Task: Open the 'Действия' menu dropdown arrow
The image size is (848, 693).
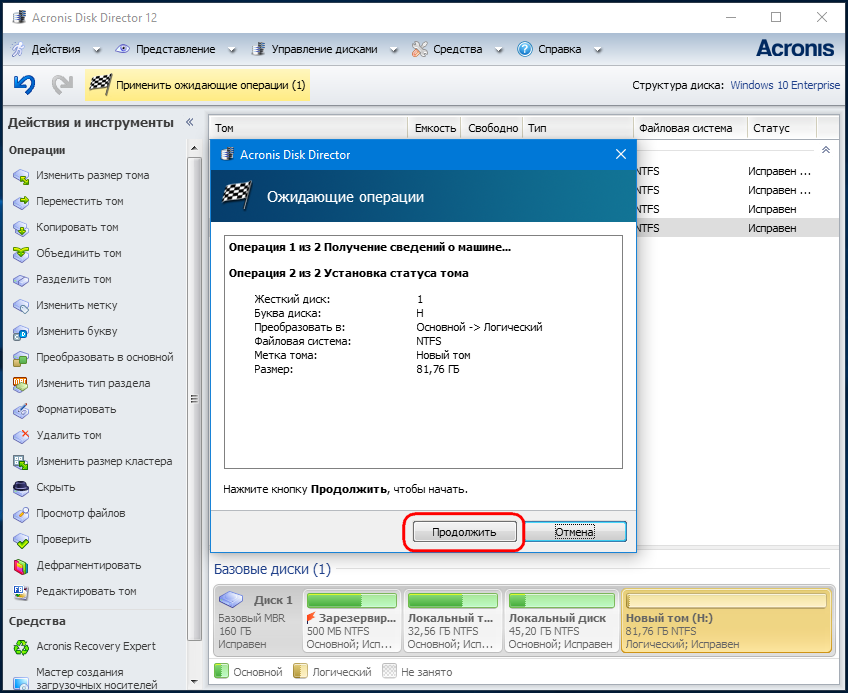Action: point(97,49)
